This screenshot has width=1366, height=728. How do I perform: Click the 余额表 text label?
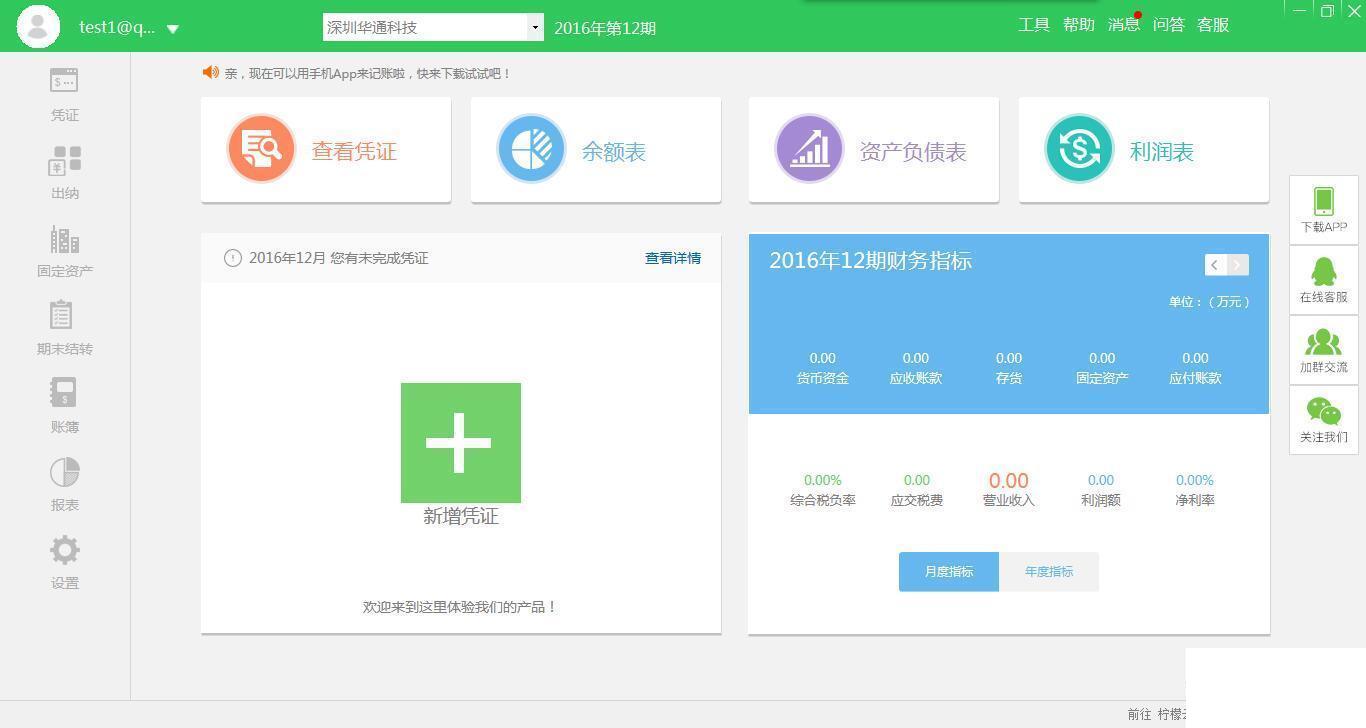pyautogui.click(x=614, y=151)
